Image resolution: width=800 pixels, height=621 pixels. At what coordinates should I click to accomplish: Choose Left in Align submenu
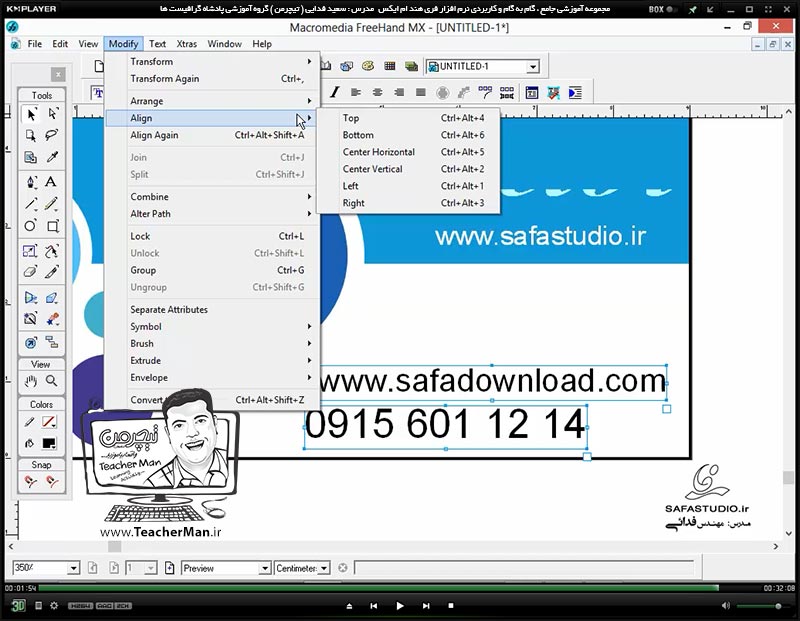click(x=408, y=186)
